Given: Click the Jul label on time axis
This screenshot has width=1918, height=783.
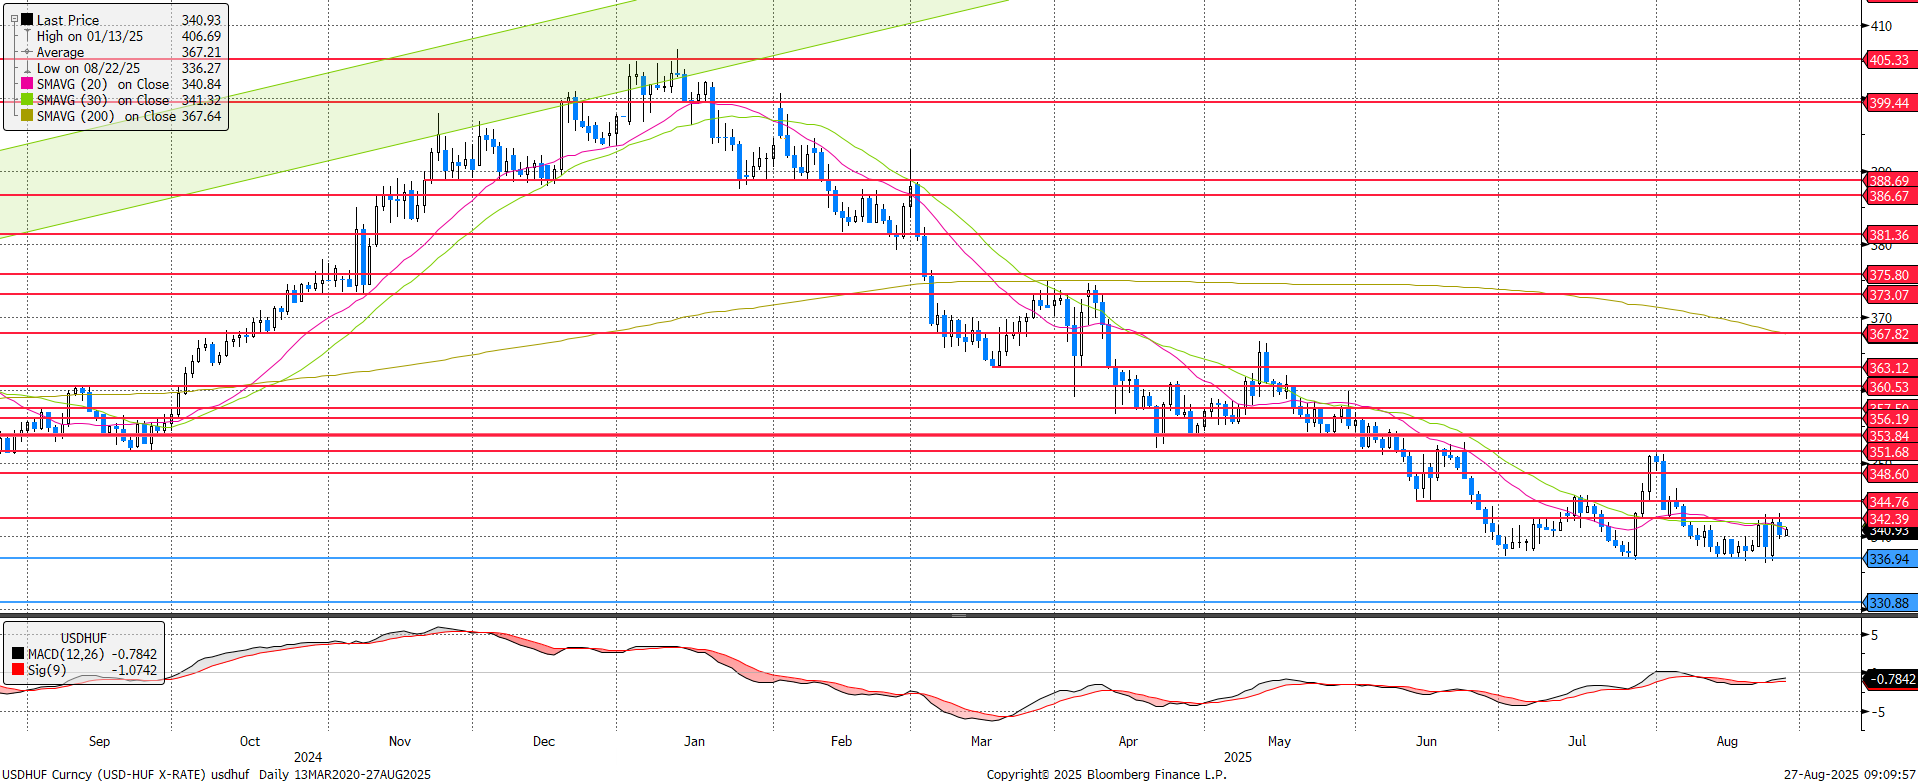Looking at the screenshot, I should pyautogui.click(x=1577, y=741).
